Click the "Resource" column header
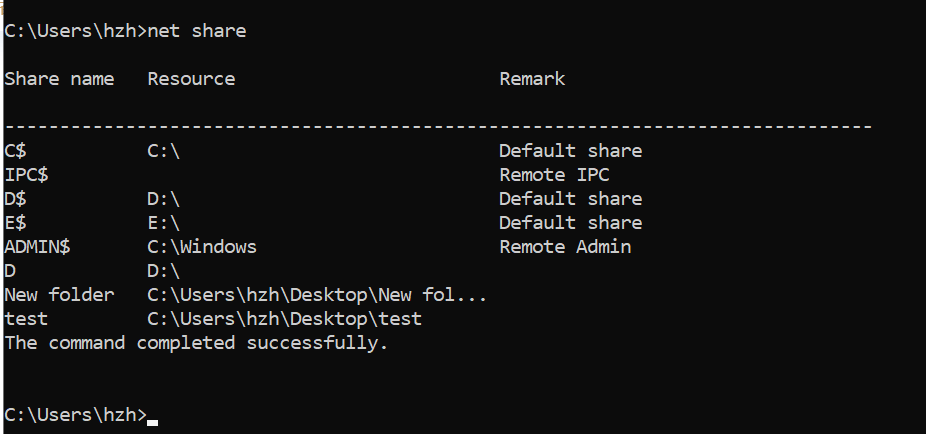Image resolution: width=926 pixels, height=434 pixels. 191,79
